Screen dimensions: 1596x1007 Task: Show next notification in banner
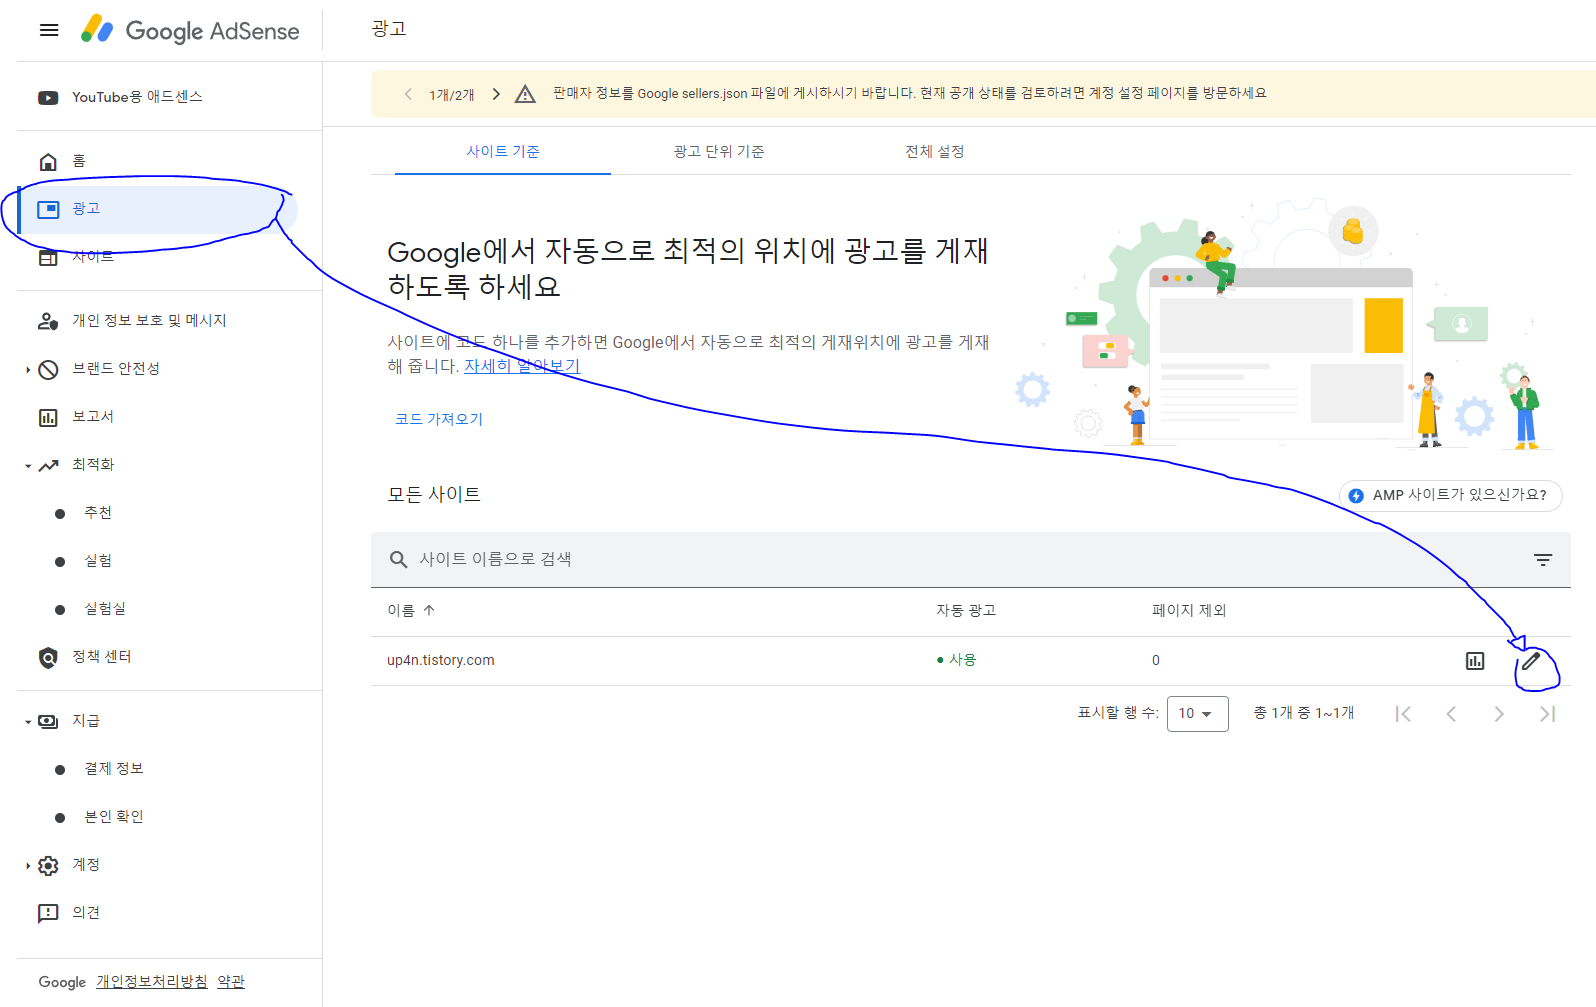tap(496, 94)
